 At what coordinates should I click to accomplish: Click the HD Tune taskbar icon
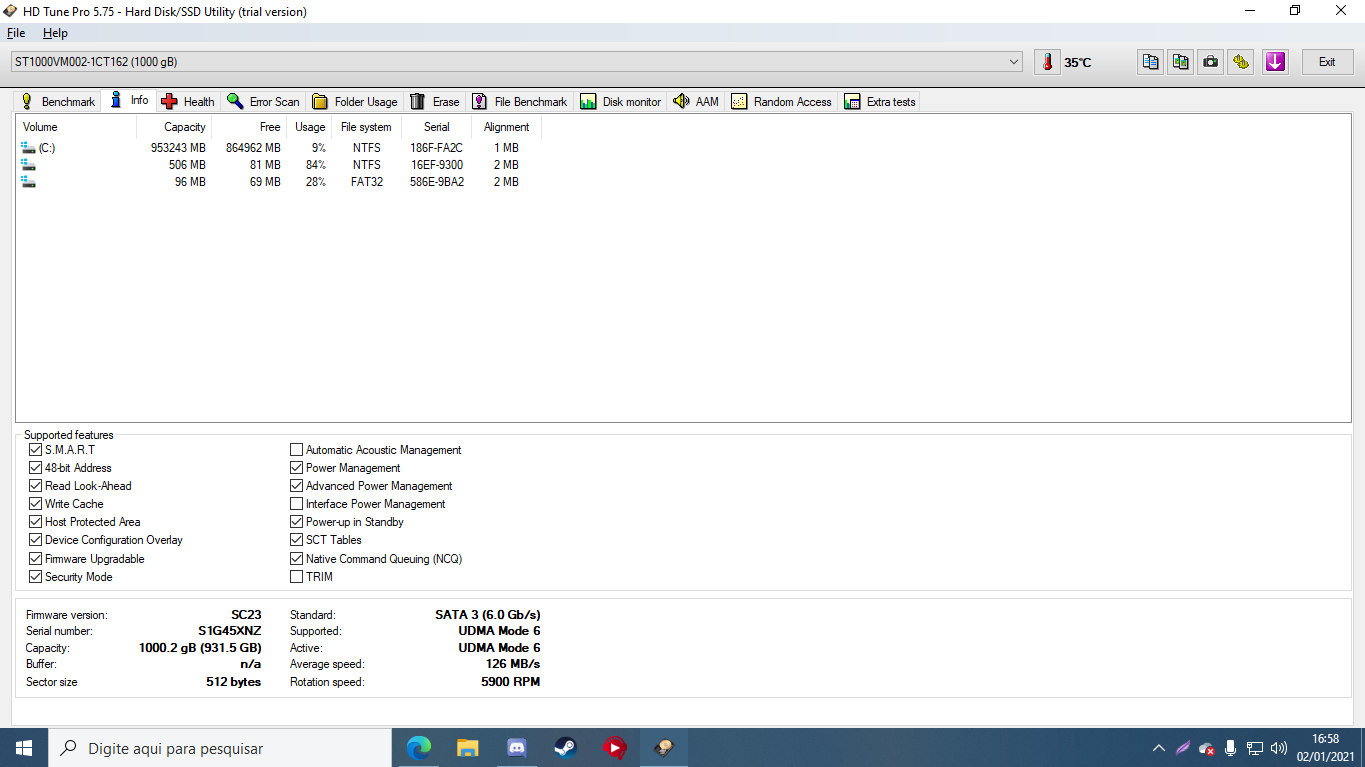point(664,748)
